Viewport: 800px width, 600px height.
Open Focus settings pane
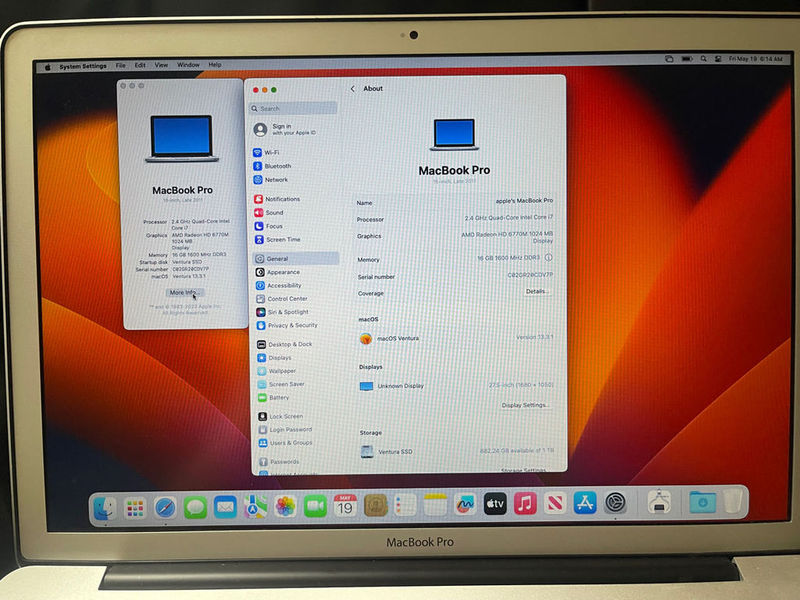coord(268,226)
